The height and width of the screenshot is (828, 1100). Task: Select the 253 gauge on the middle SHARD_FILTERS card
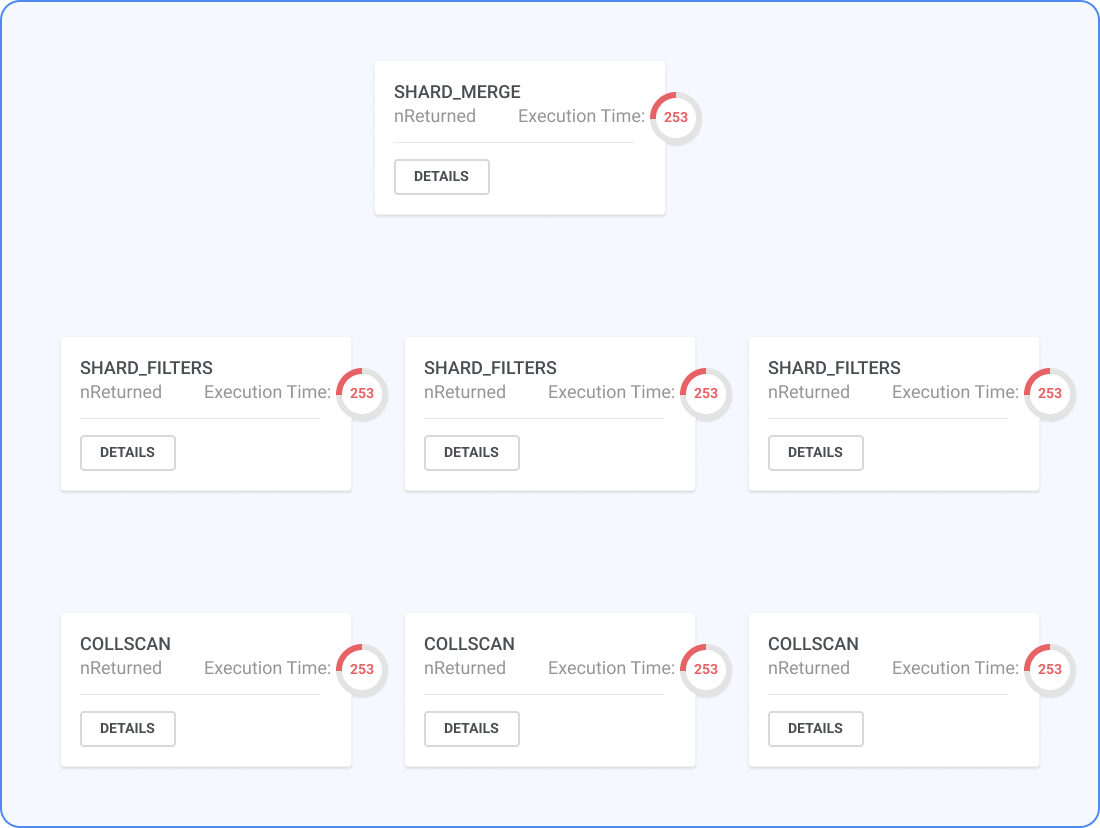(x=706, y=393)
